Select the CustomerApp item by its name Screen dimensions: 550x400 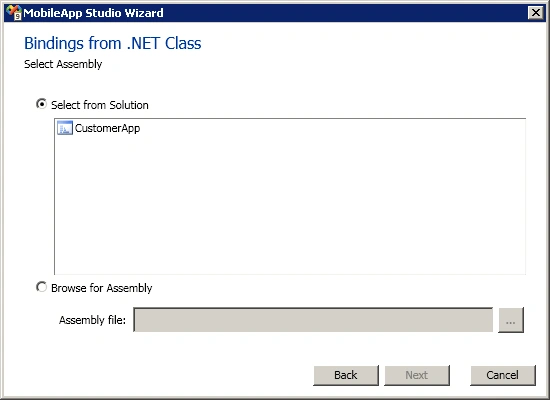point(107,128)
